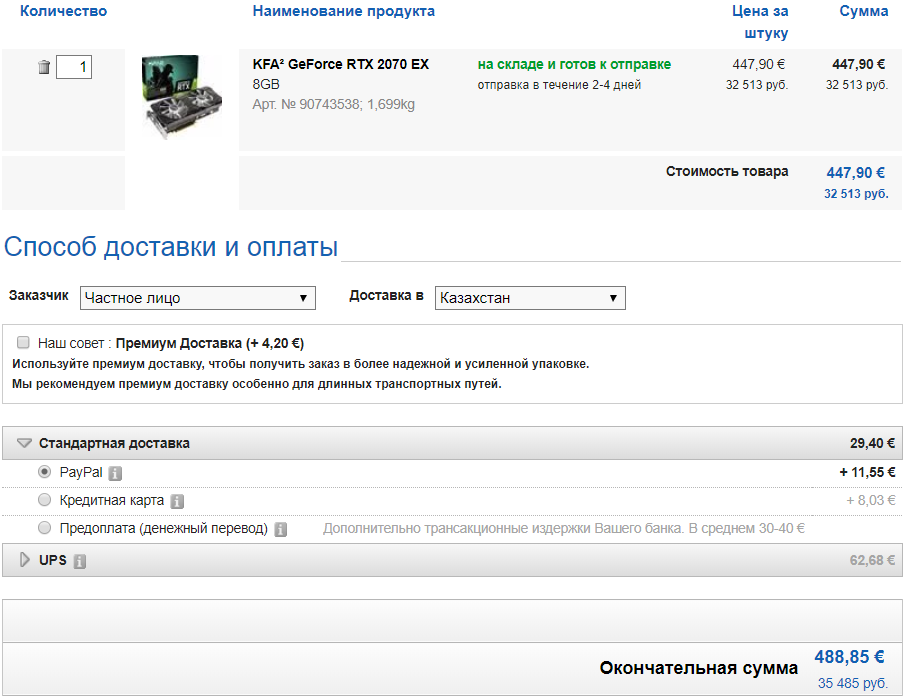This screenshot has width=904, height=697.
Task: Click the quantity input field
Action: [74, 67]
